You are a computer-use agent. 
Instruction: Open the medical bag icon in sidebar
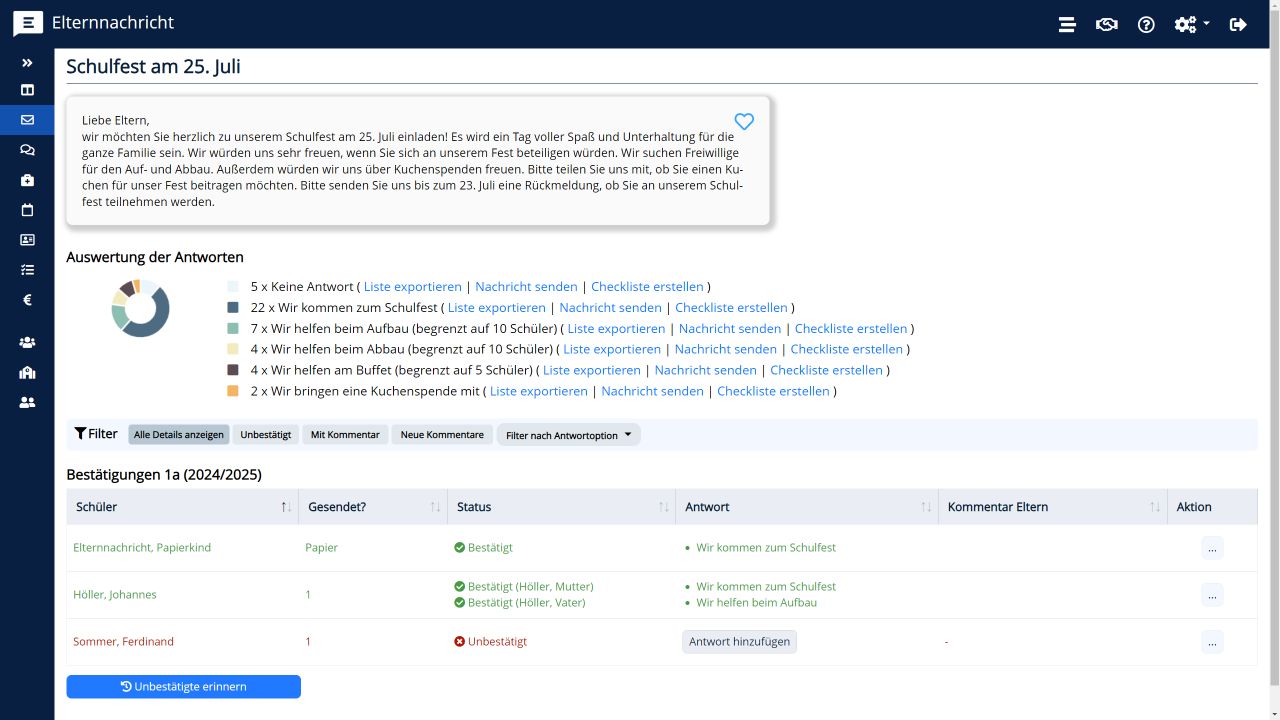27,180
